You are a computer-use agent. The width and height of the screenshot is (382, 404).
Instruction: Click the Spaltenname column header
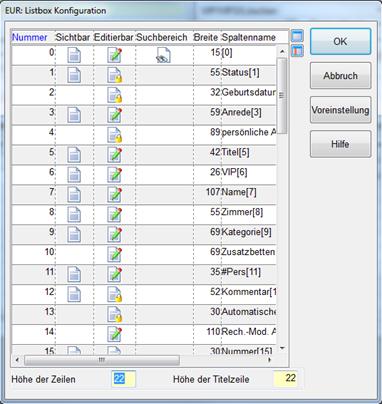[249, 37]
